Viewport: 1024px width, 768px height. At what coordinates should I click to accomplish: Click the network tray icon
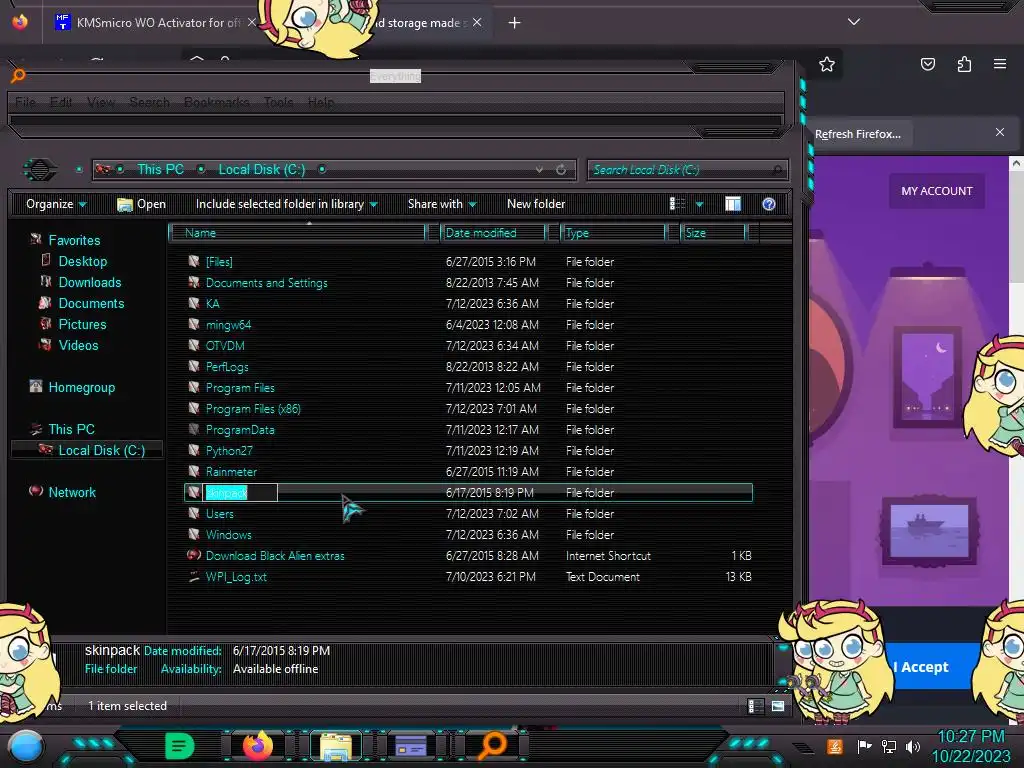coord(889,746)
